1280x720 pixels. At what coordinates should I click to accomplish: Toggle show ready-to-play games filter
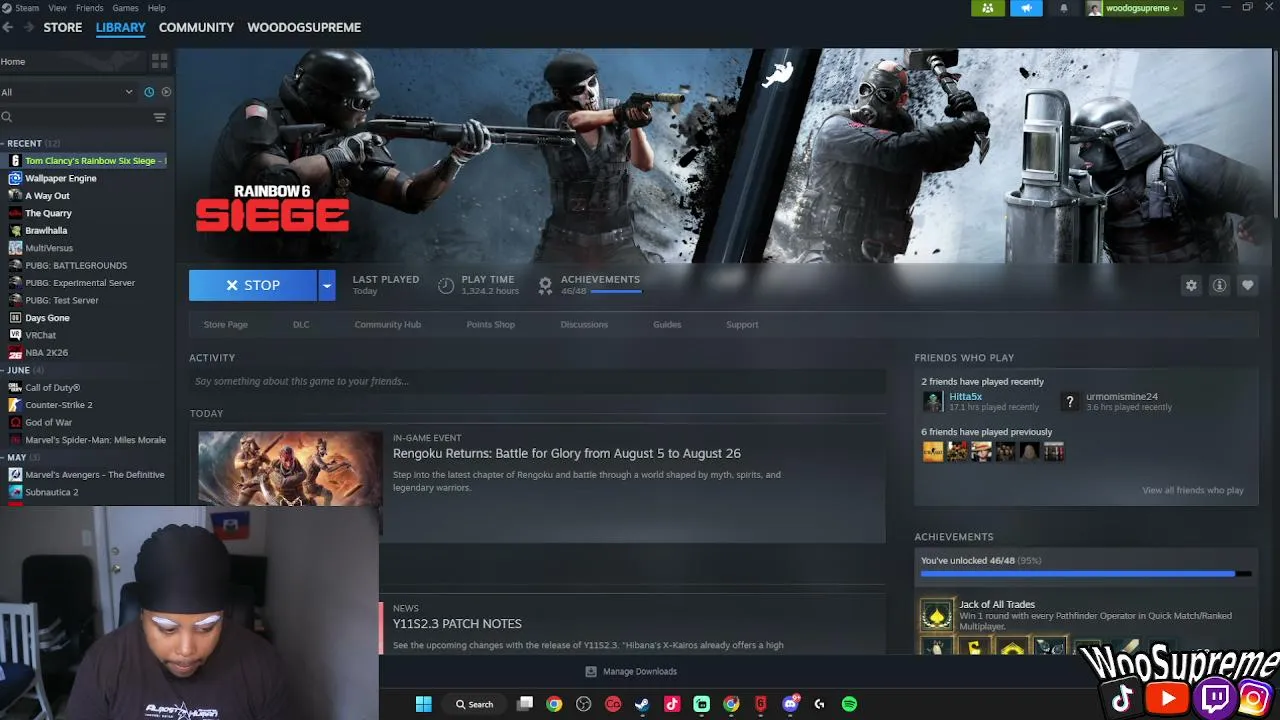(166, 92)
